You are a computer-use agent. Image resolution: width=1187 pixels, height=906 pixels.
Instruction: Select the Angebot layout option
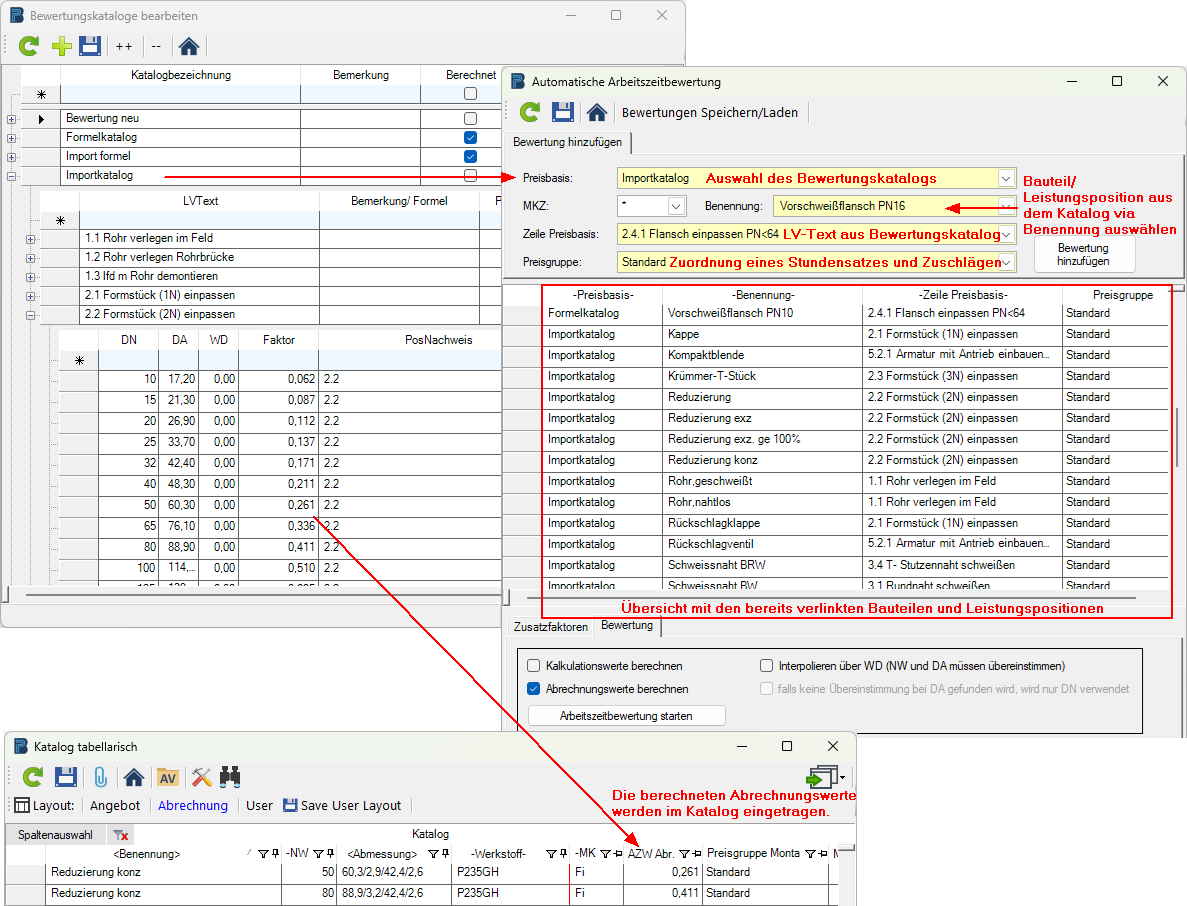[115, 805]
